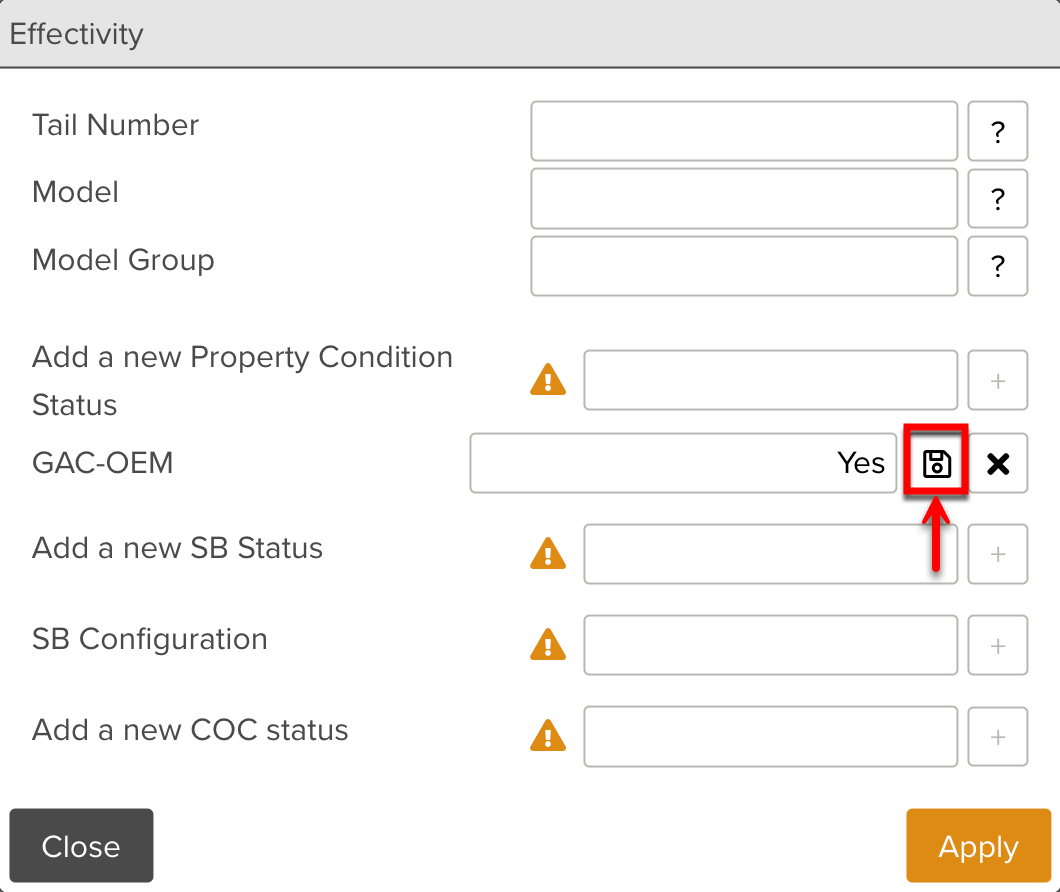
Task: Remove the GAC-OEM entry with X icon
Action: pos(998,463)
